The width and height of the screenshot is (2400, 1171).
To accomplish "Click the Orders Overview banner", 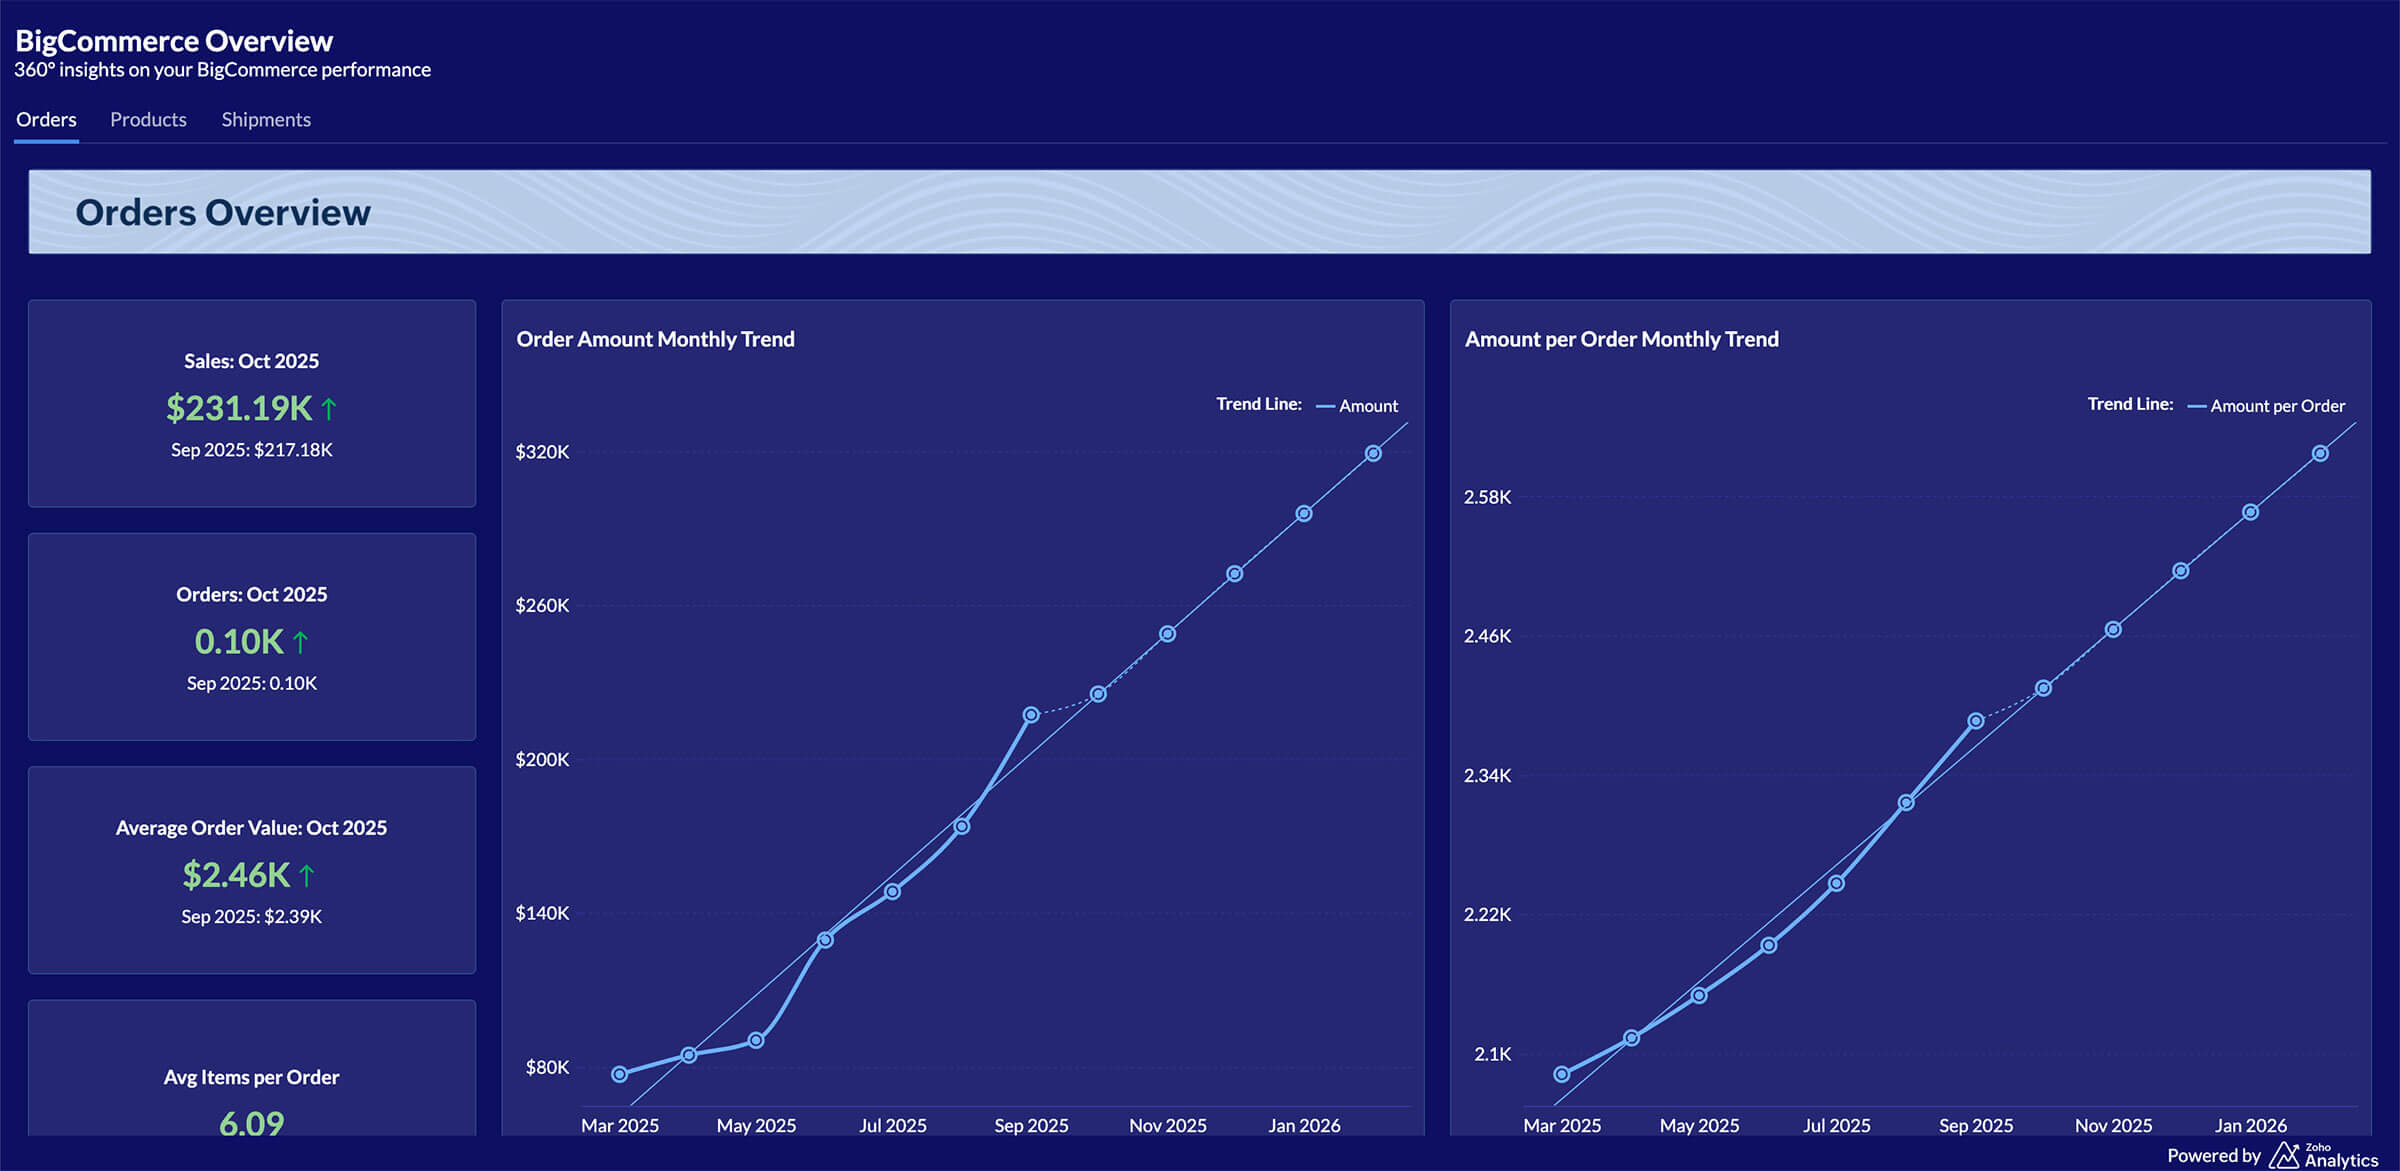I will pos(1199,212).
